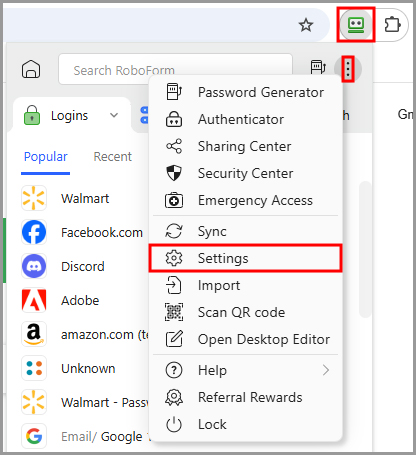Screen dimensions: 416x455
Task: Expand the Logins dropdown chevron
Action: pos(114,115)
